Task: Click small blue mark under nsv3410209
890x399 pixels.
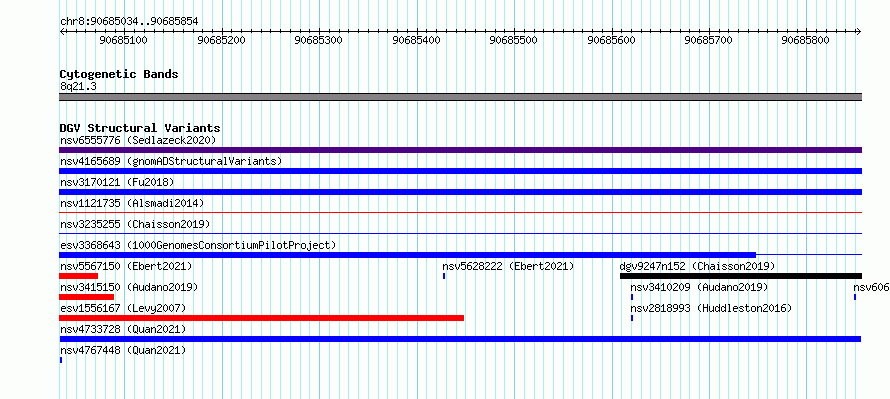Action: tap(632, 297)
